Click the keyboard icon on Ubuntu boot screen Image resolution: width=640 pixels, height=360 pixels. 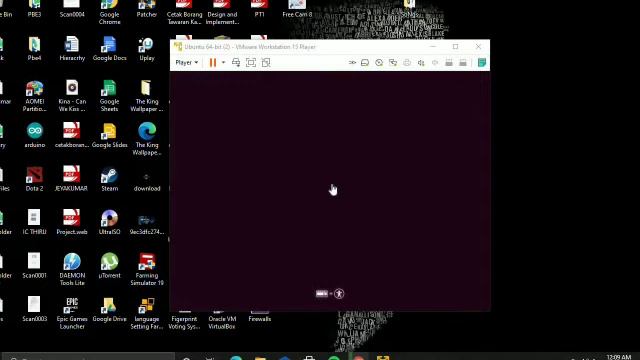[x=322, y=293]
